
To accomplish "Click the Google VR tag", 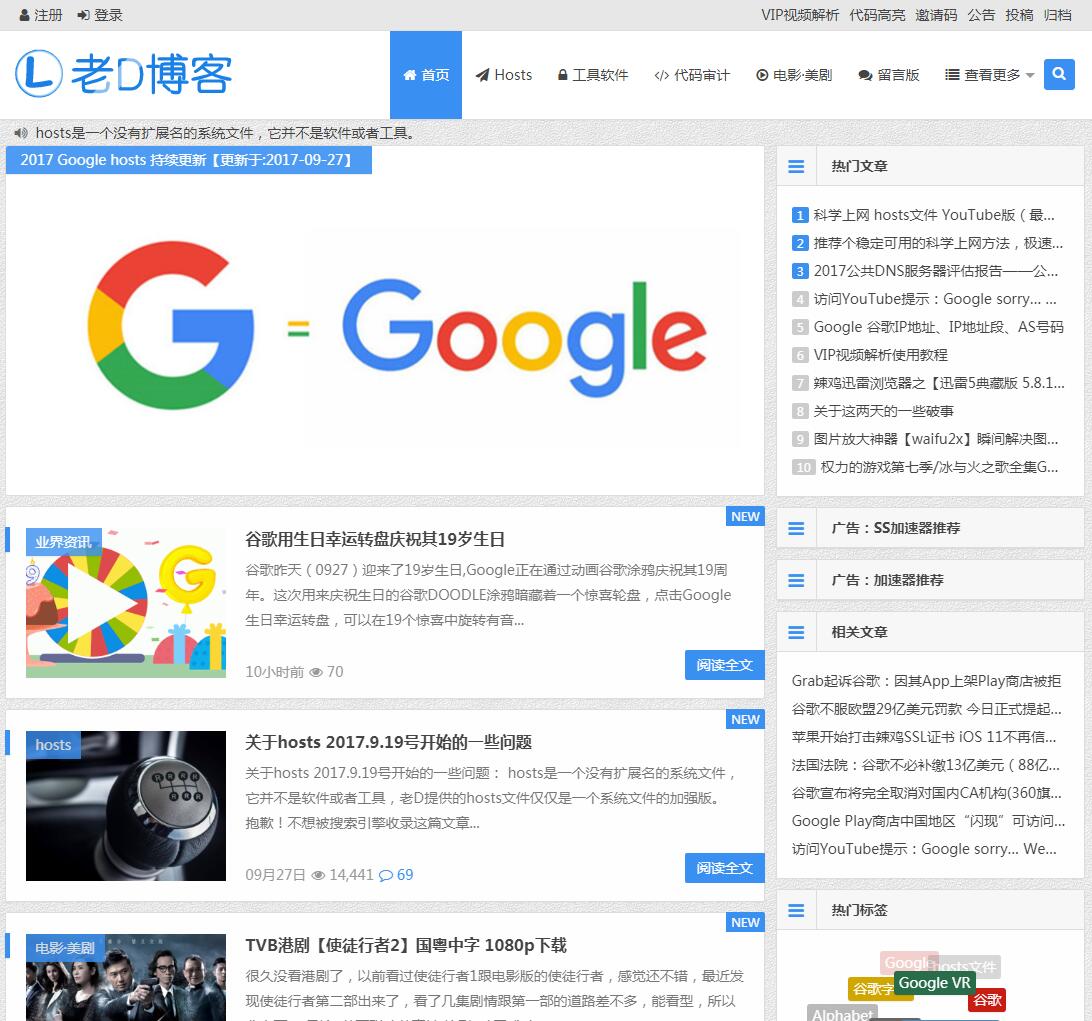I will (x=934, y=983).
